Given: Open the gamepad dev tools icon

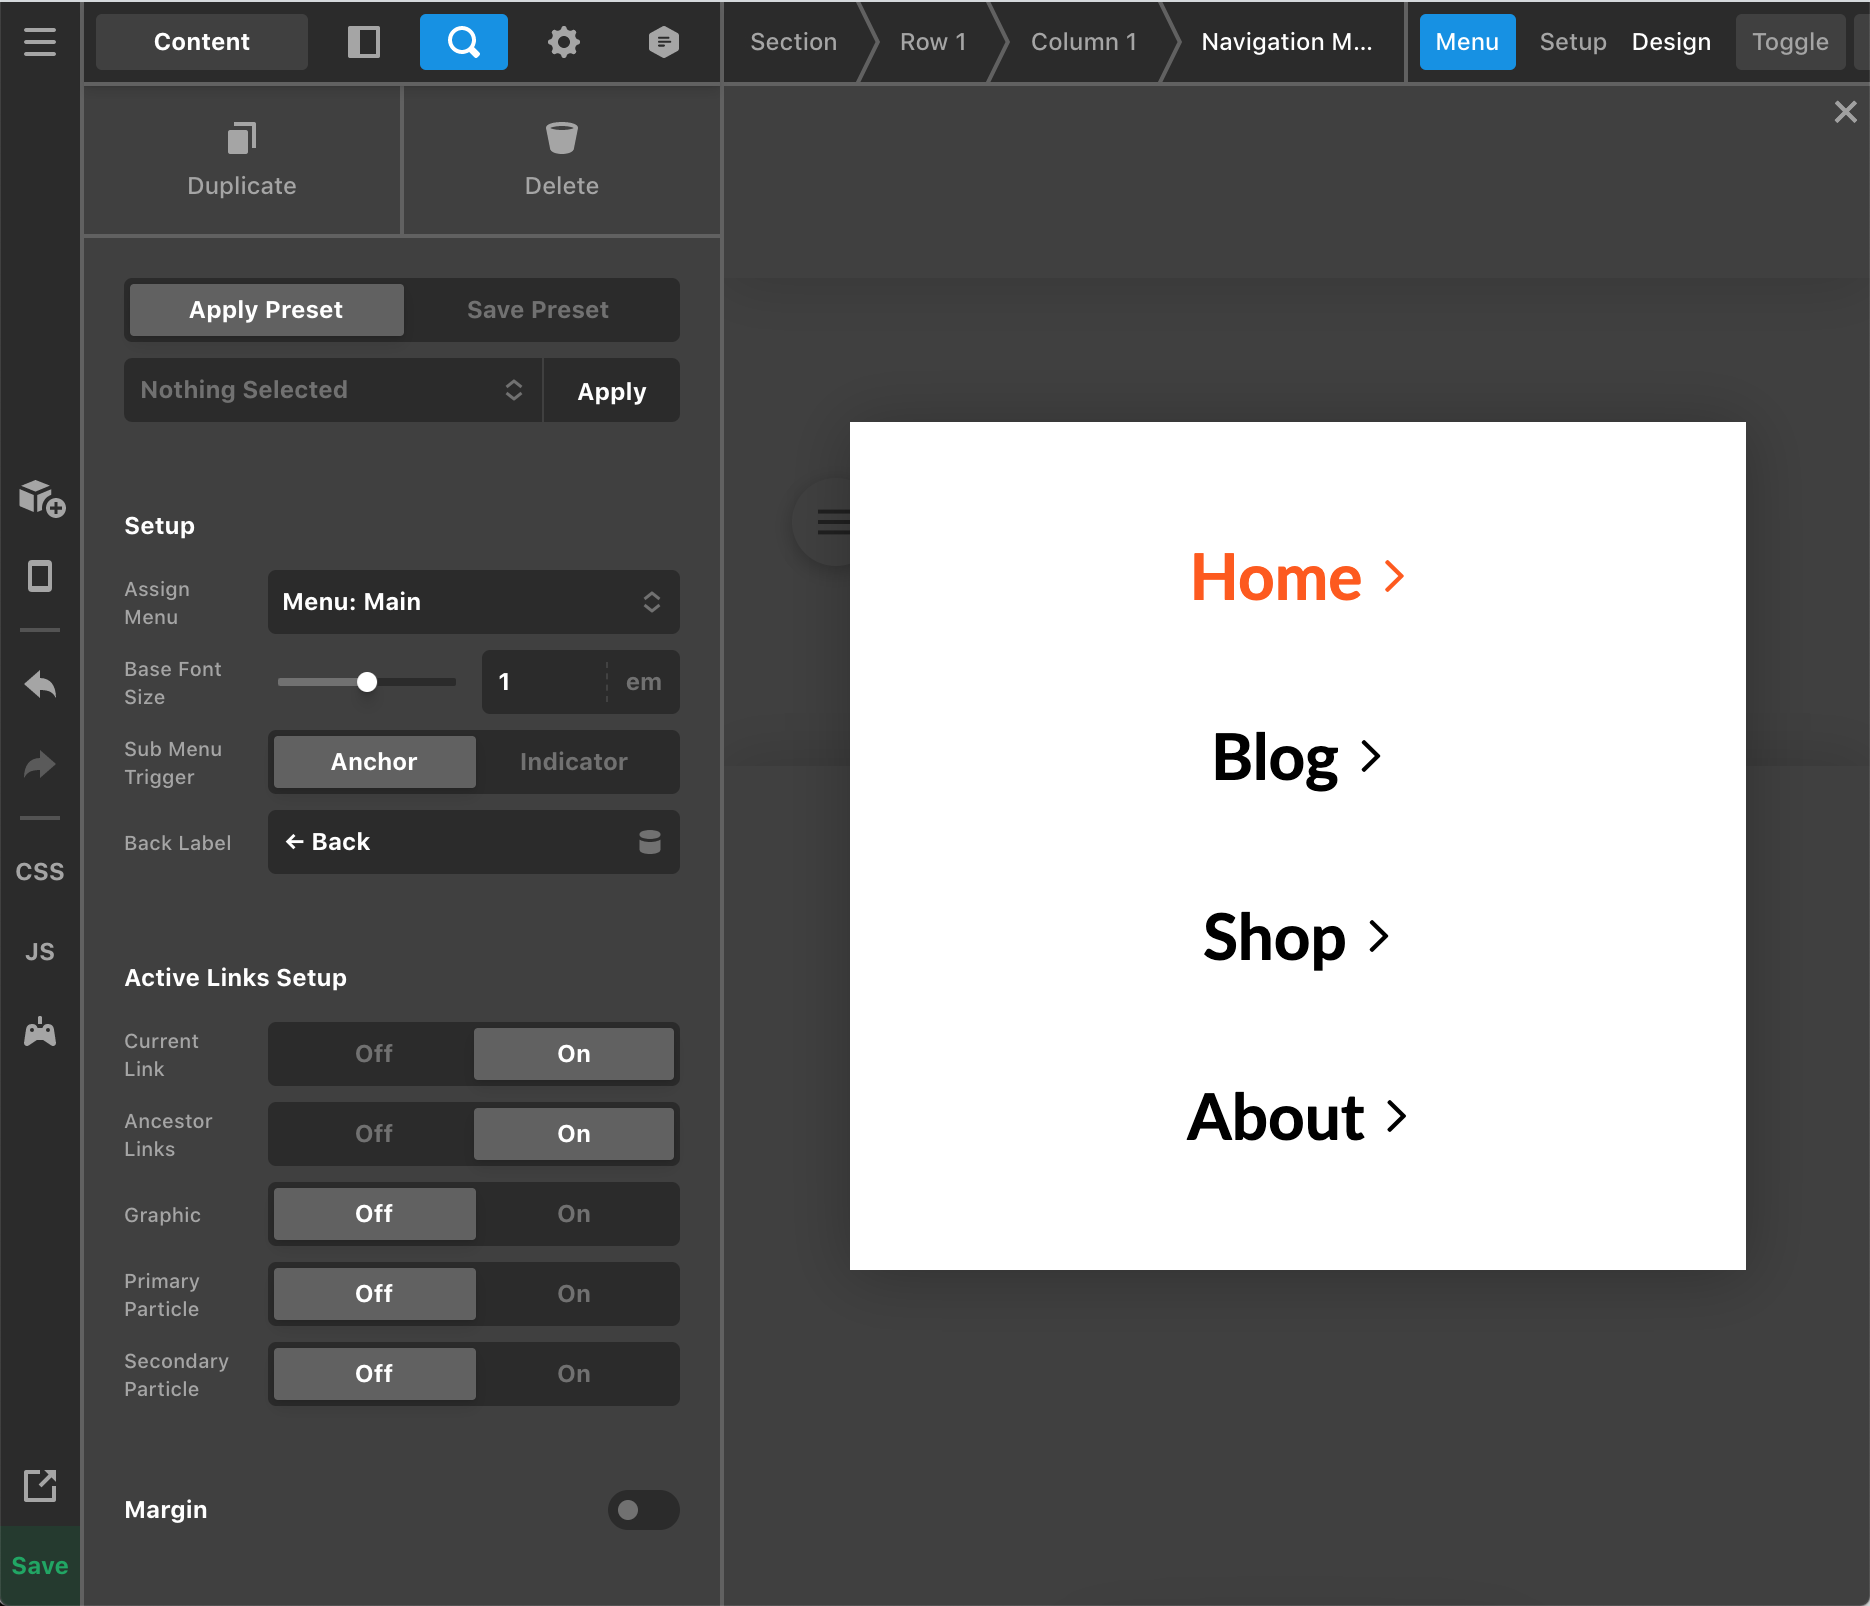Looking at the screenshot, I should tap(40, 1032).
